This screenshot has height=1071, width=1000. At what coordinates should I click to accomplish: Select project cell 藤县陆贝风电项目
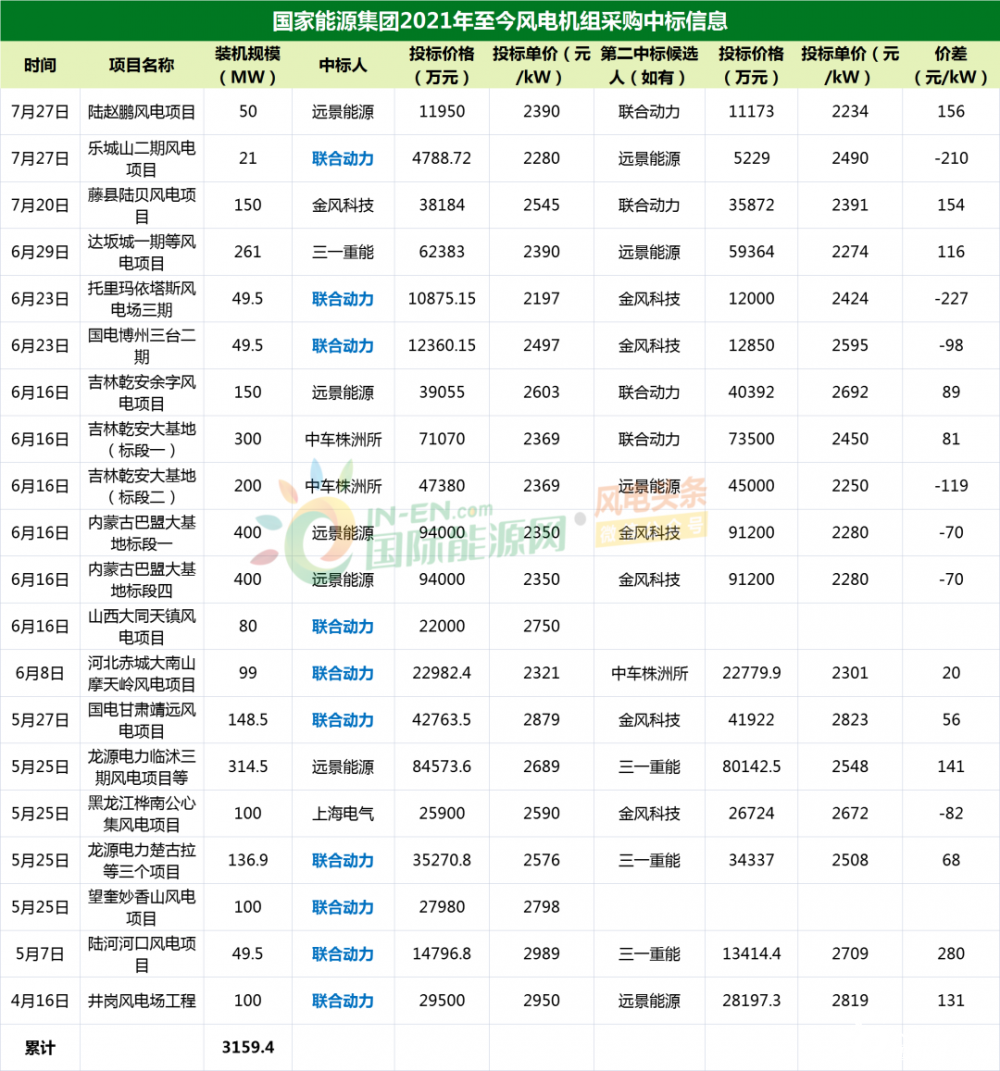point(141,206)
